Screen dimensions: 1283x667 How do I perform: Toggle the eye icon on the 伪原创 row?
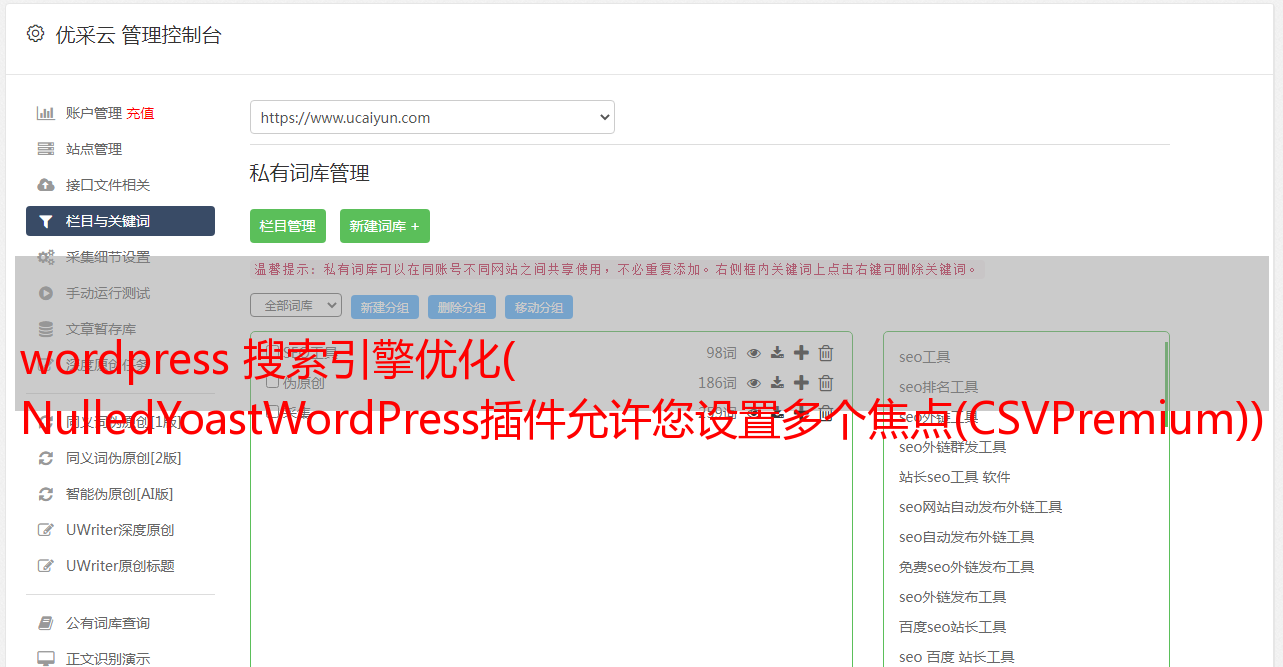click(x=754, y=383)
